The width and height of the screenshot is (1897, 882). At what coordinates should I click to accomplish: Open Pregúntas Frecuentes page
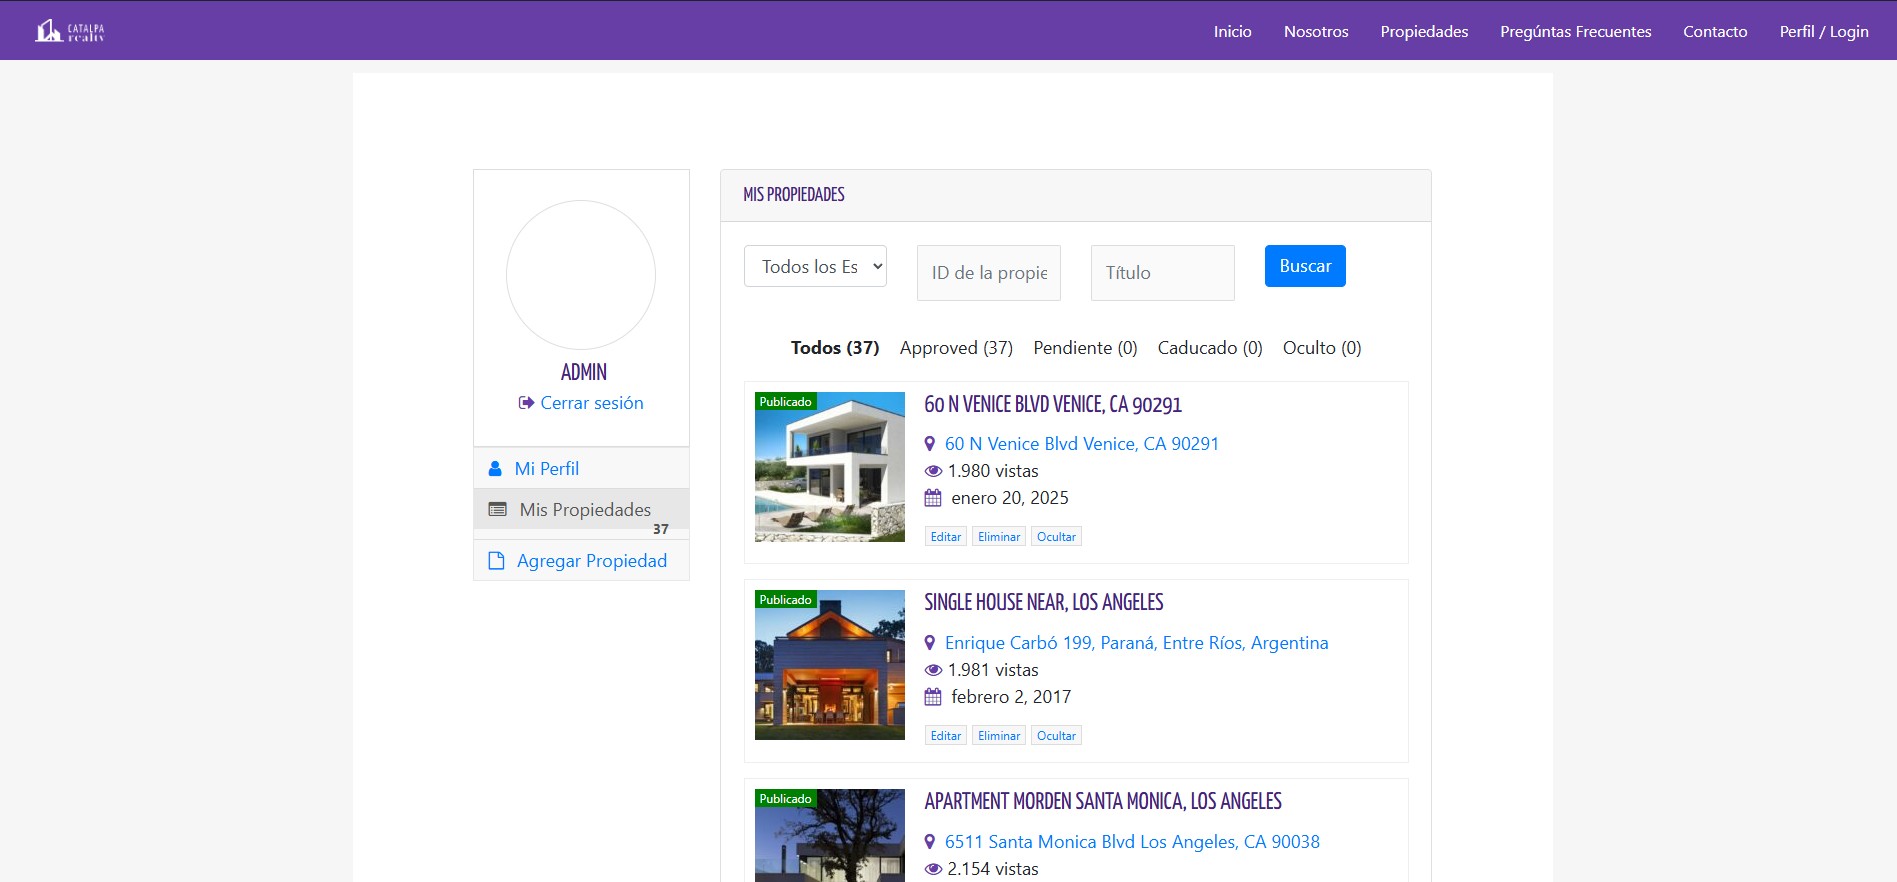[1575, 31]
